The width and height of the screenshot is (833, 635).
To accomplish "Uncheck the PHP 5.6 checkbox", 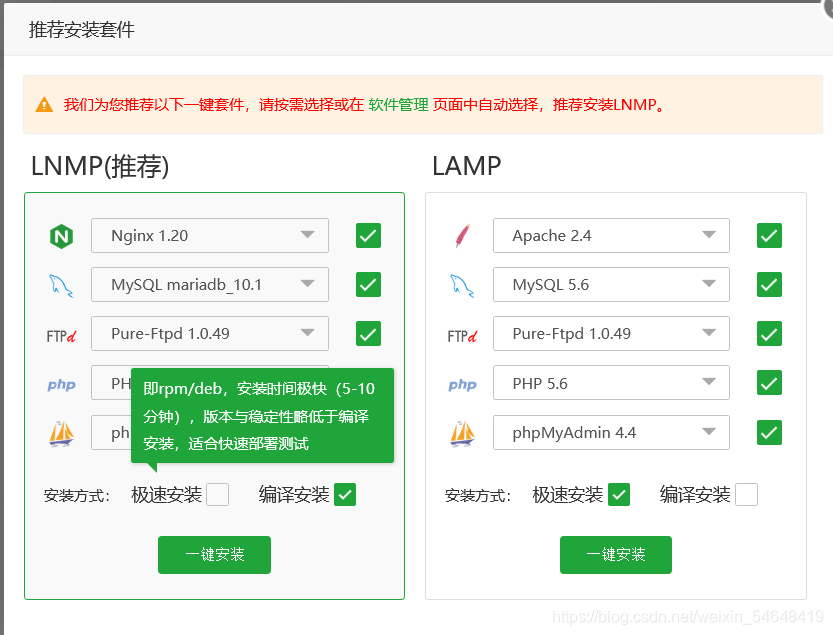I will click(769, 383).
